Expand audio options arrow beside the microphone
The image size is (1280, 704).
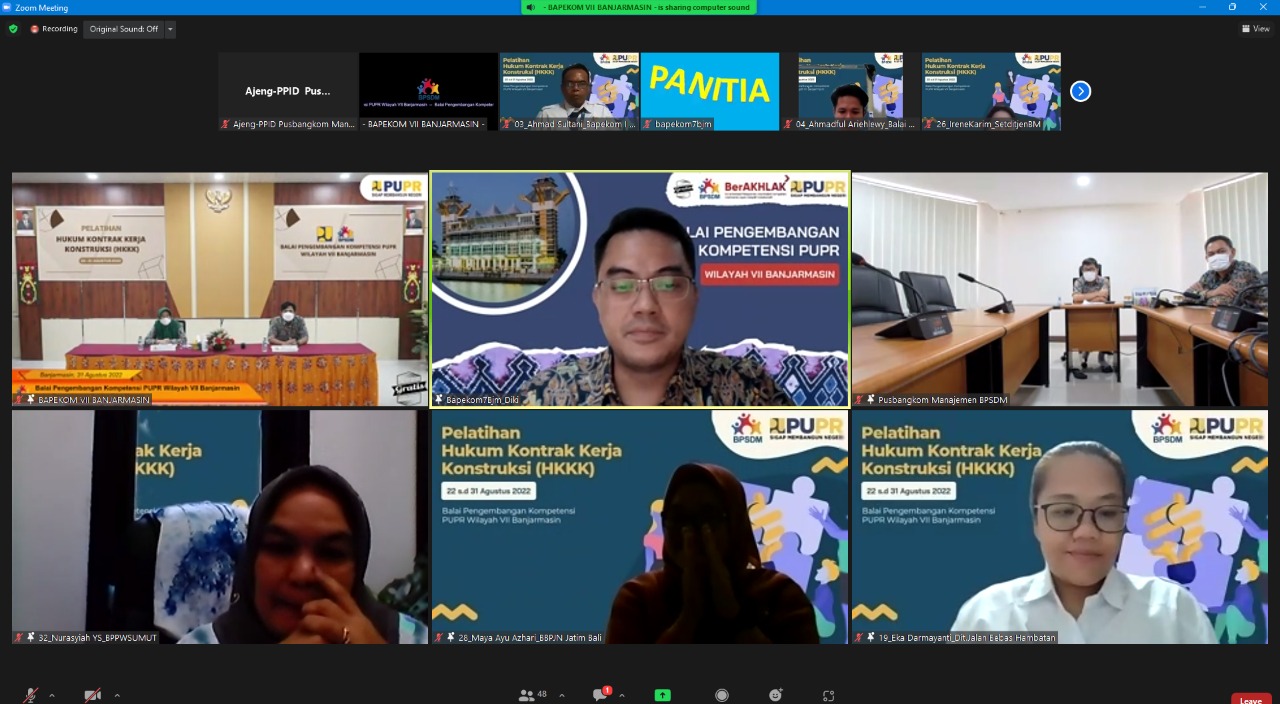point(52,695)
